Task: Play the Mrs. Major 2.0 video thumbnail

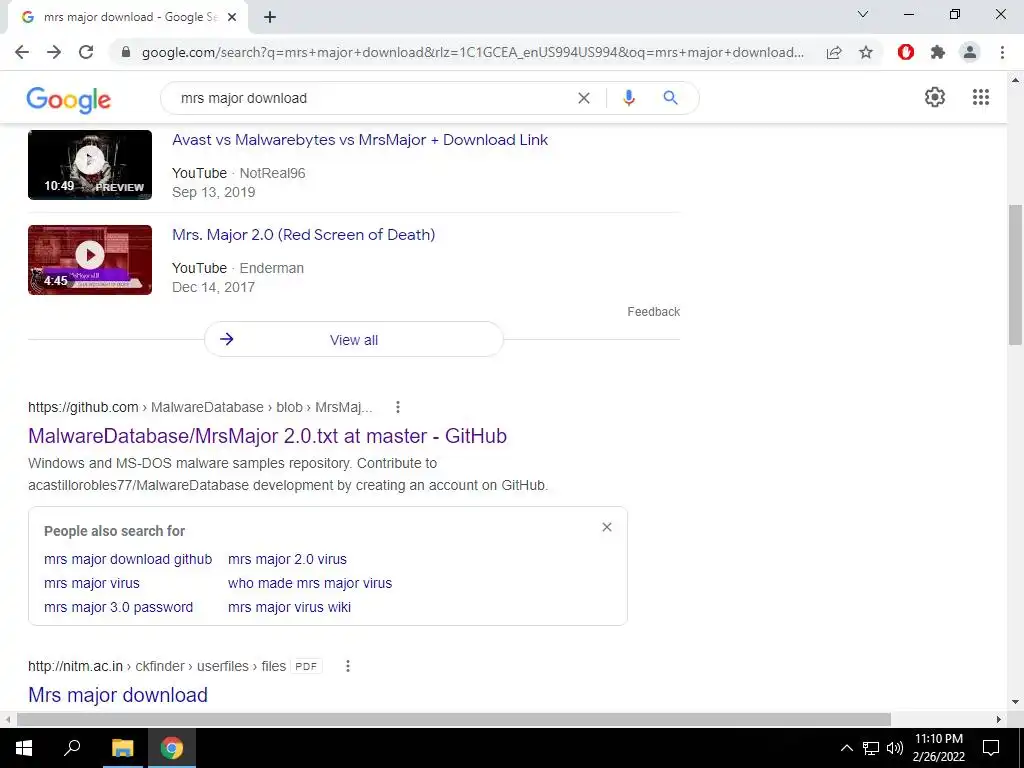Action: (x=90, y=260)
